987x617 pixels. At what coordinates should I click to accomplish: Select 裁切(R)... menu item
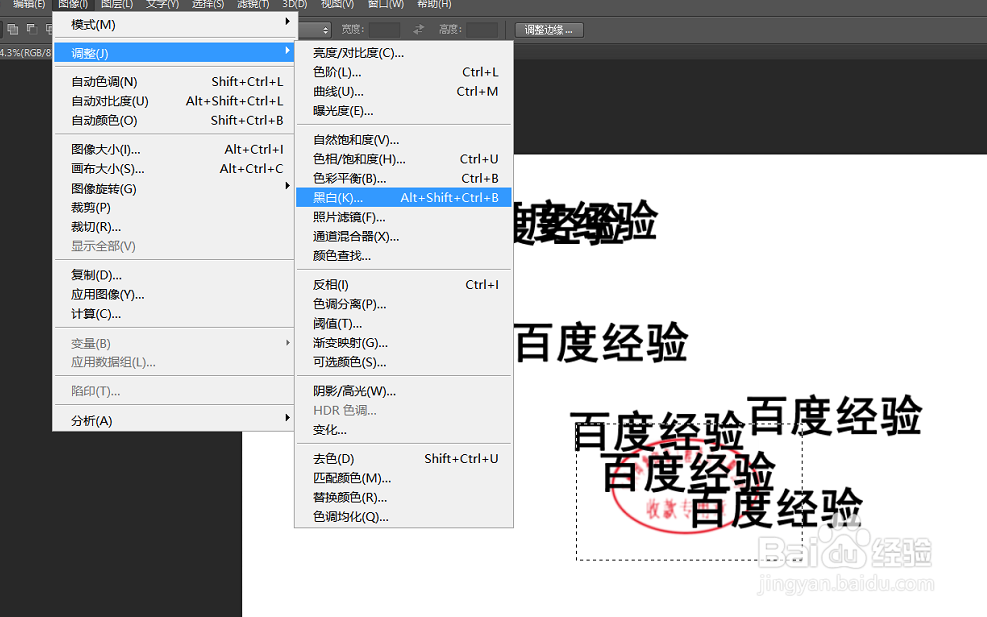pos(174,227)
